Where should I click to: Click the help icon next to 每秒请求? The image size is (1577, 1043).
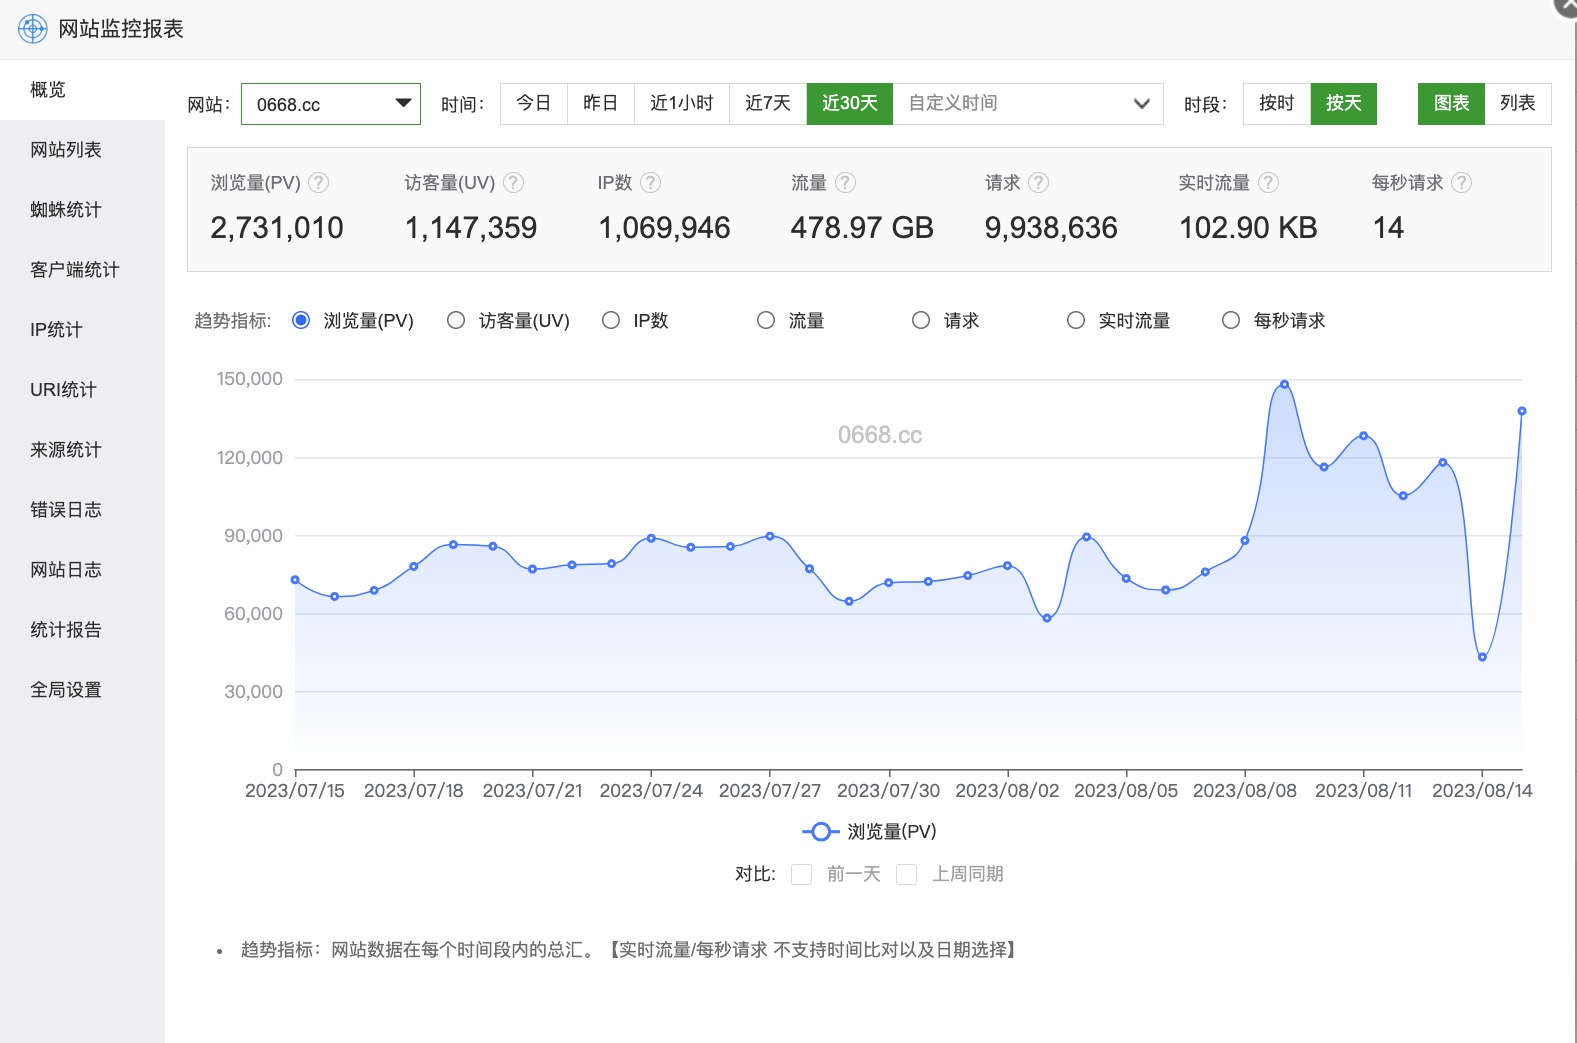(1461, 183)
